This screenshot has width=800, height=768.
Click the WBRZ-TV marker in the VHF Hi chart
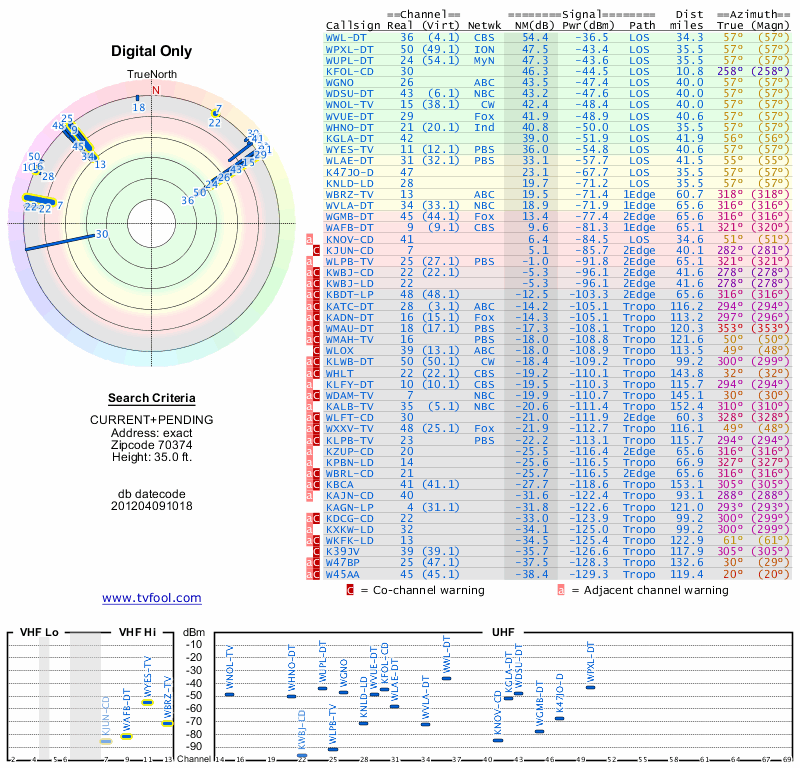(168, 723)
